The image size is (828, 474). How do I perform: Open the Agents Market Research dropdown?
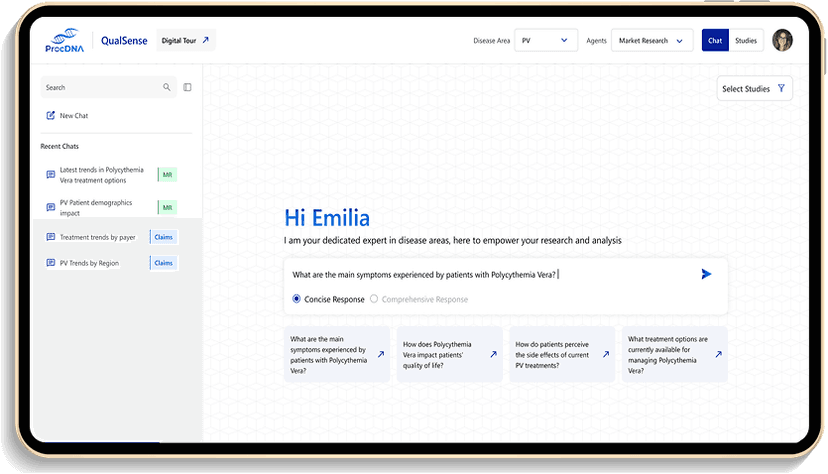[x=652, y=40]
